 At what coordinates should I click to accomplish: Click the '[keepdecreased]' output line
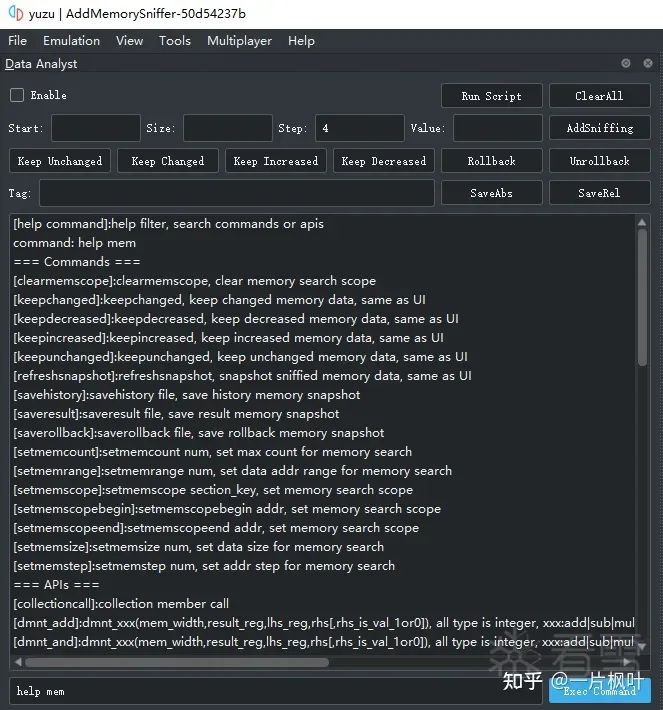coord(236,319)
